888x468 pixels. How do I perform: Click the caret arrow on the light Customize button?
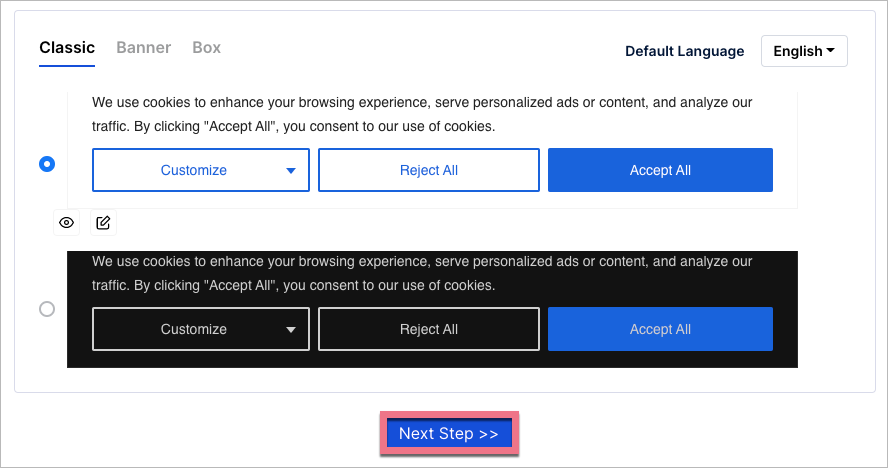pos(291,171)
